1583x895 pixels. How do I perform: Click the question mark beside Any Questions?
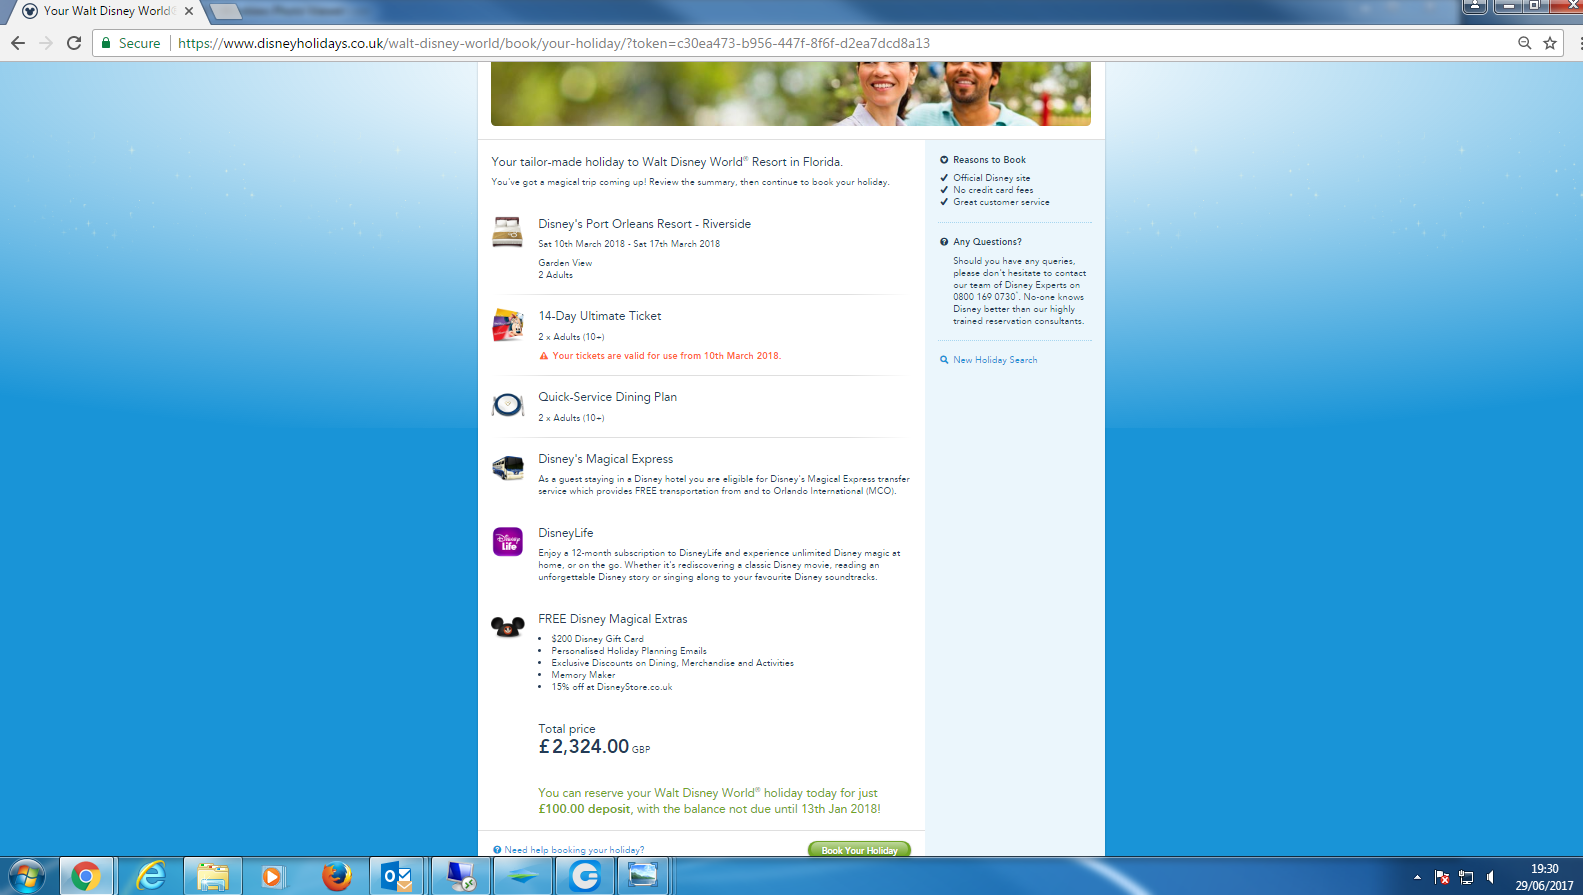(x=944, y=242)
